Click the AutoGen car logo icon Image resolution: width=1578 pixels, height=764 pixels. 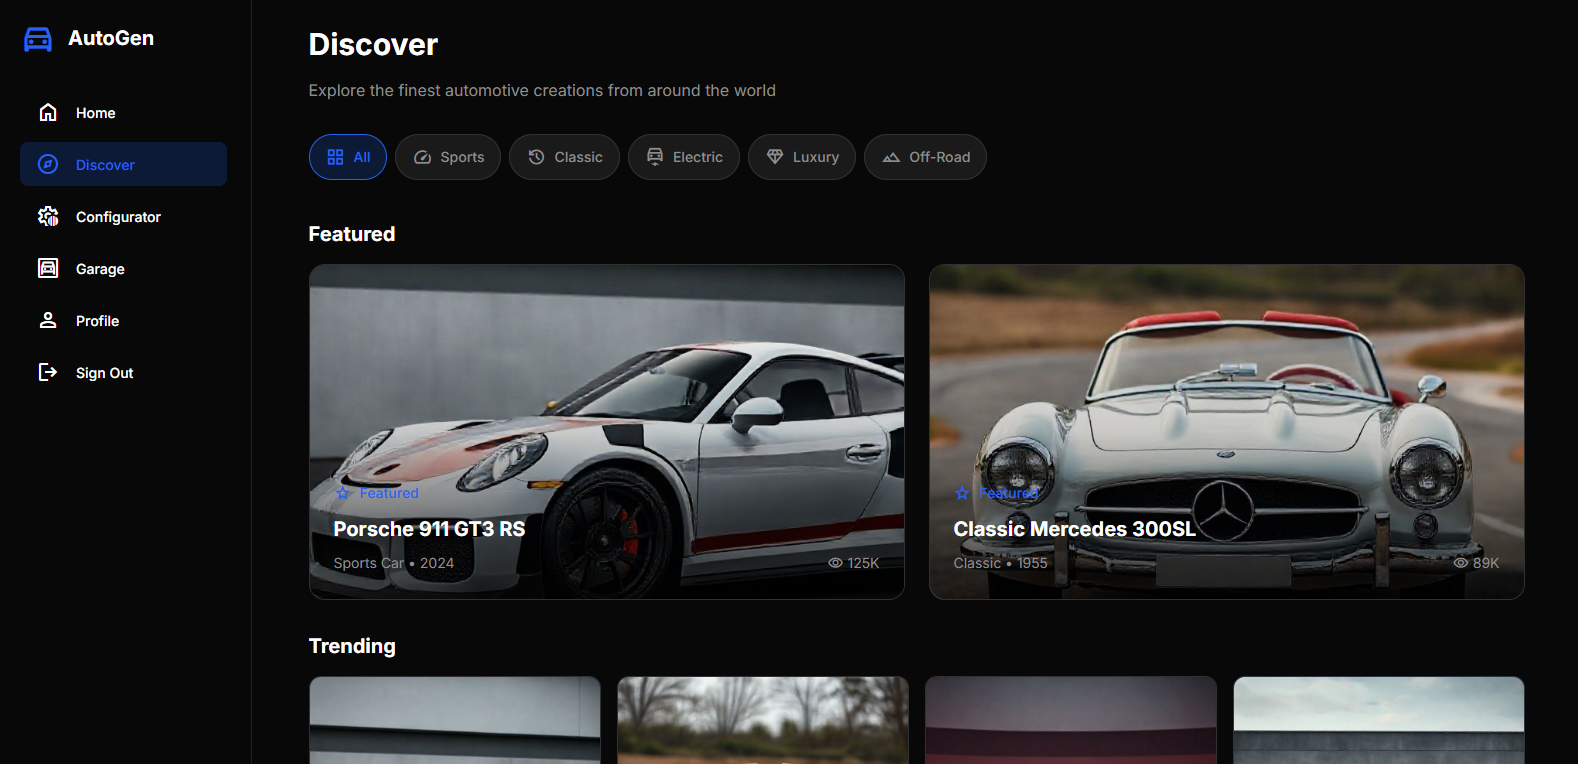[x=38, y=39]
